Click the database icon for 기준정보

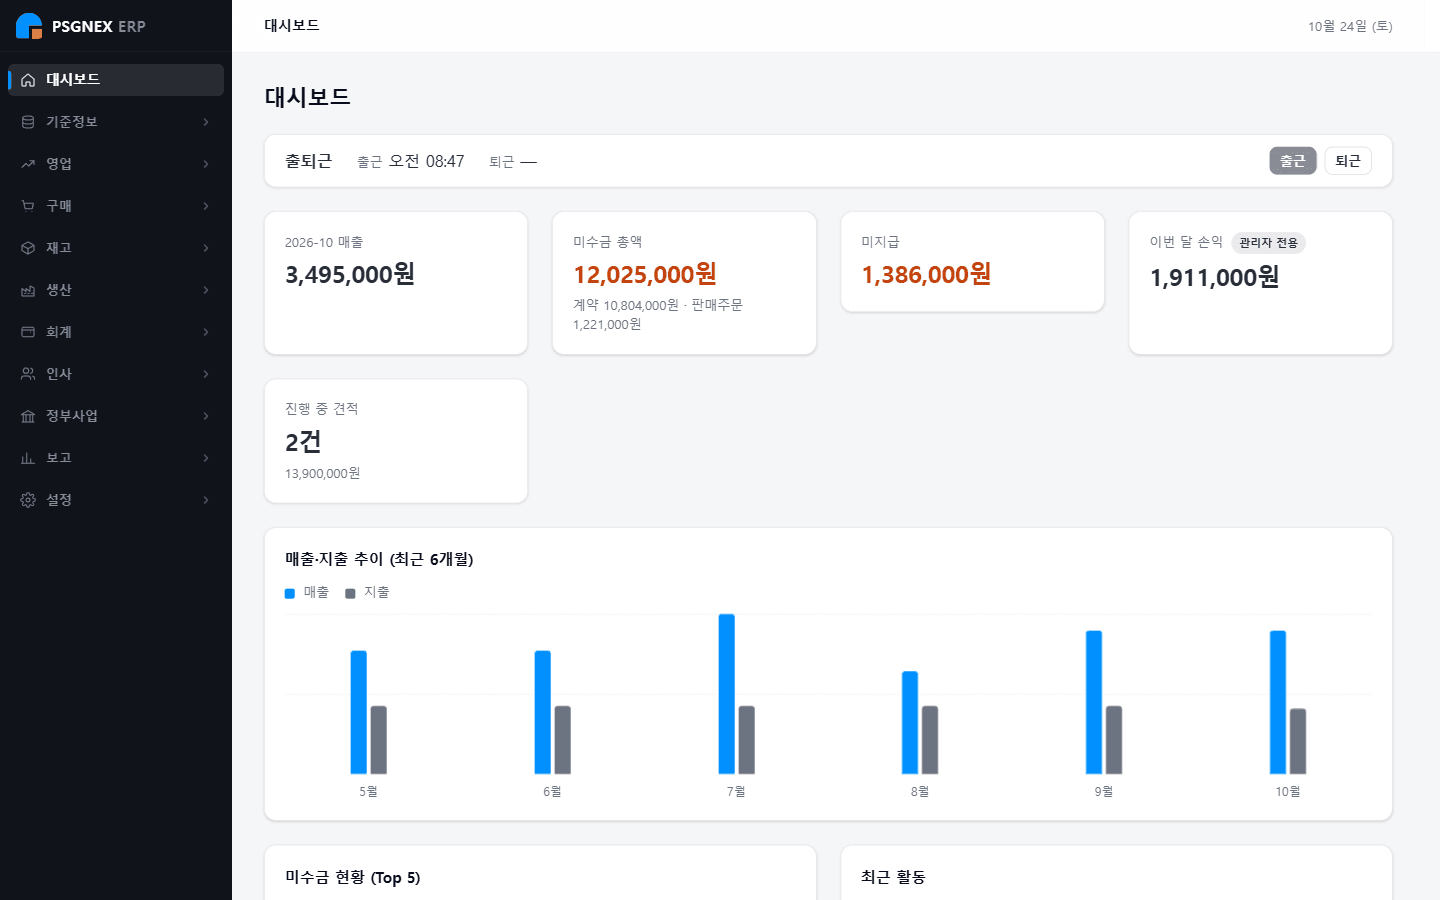coord(28,122)
